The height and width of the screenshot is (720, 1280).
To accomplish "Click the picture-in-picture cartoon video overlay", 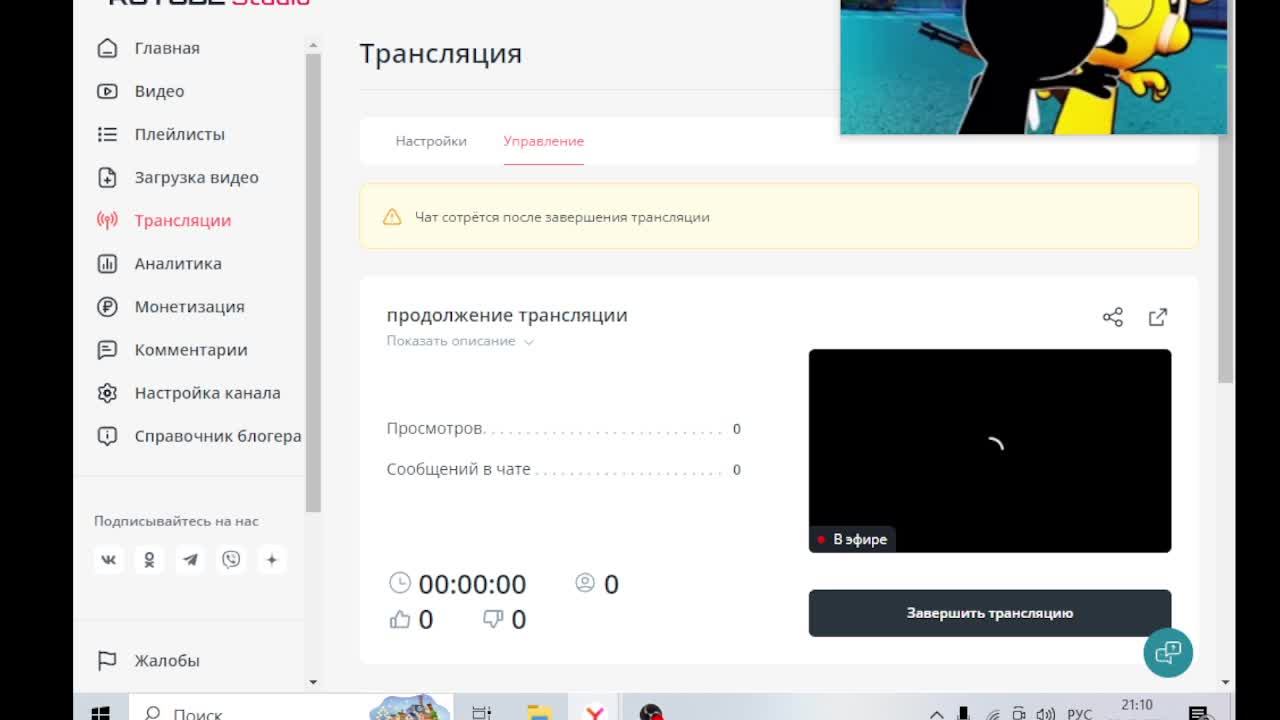I will [x=1033, y=66].
